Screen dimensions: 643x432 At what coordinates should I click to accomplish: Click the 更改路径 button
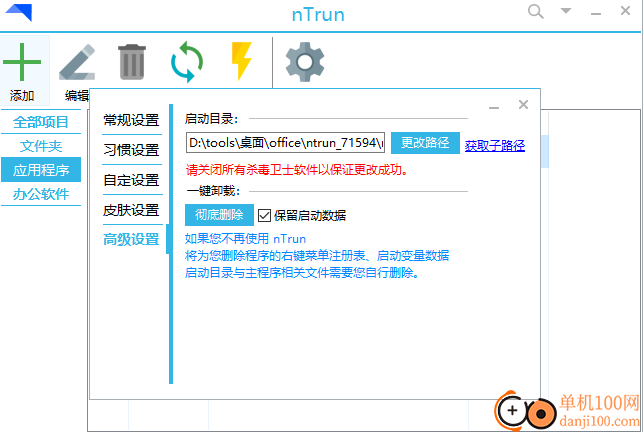pos(425,142)
